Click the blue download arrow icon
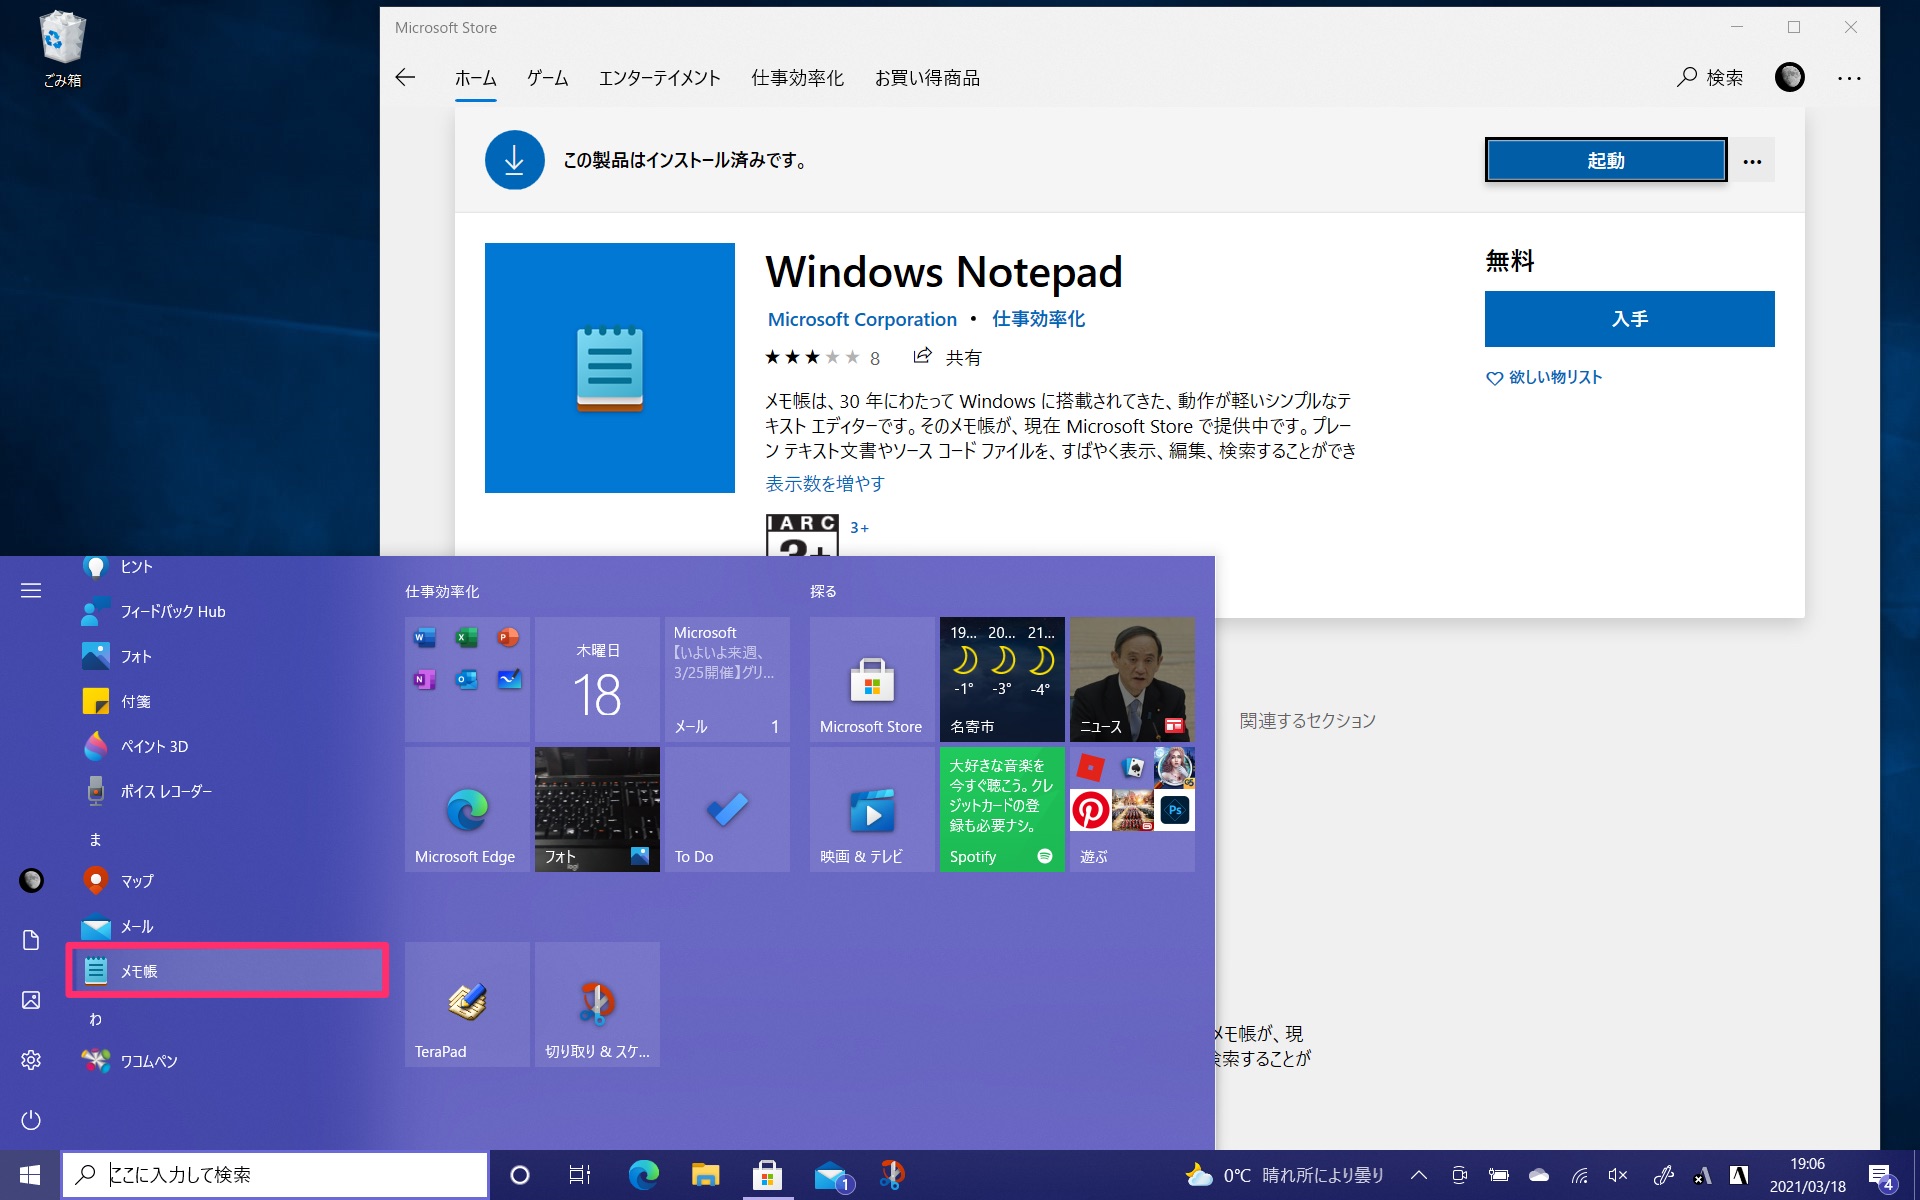This screenshot has height=1200, width=1920. tap(514, 160)
